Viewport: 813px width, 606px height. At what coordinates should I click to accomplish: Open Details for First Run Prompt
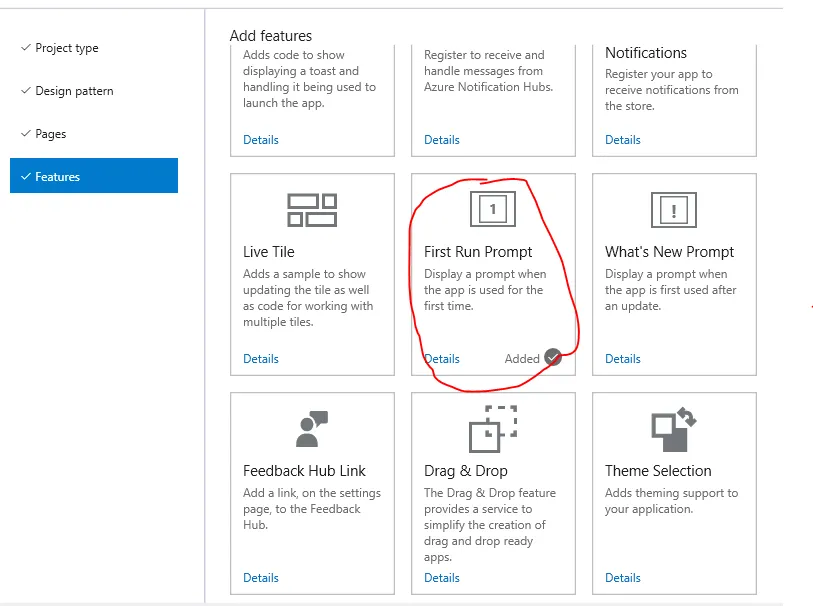click(442, 359)
